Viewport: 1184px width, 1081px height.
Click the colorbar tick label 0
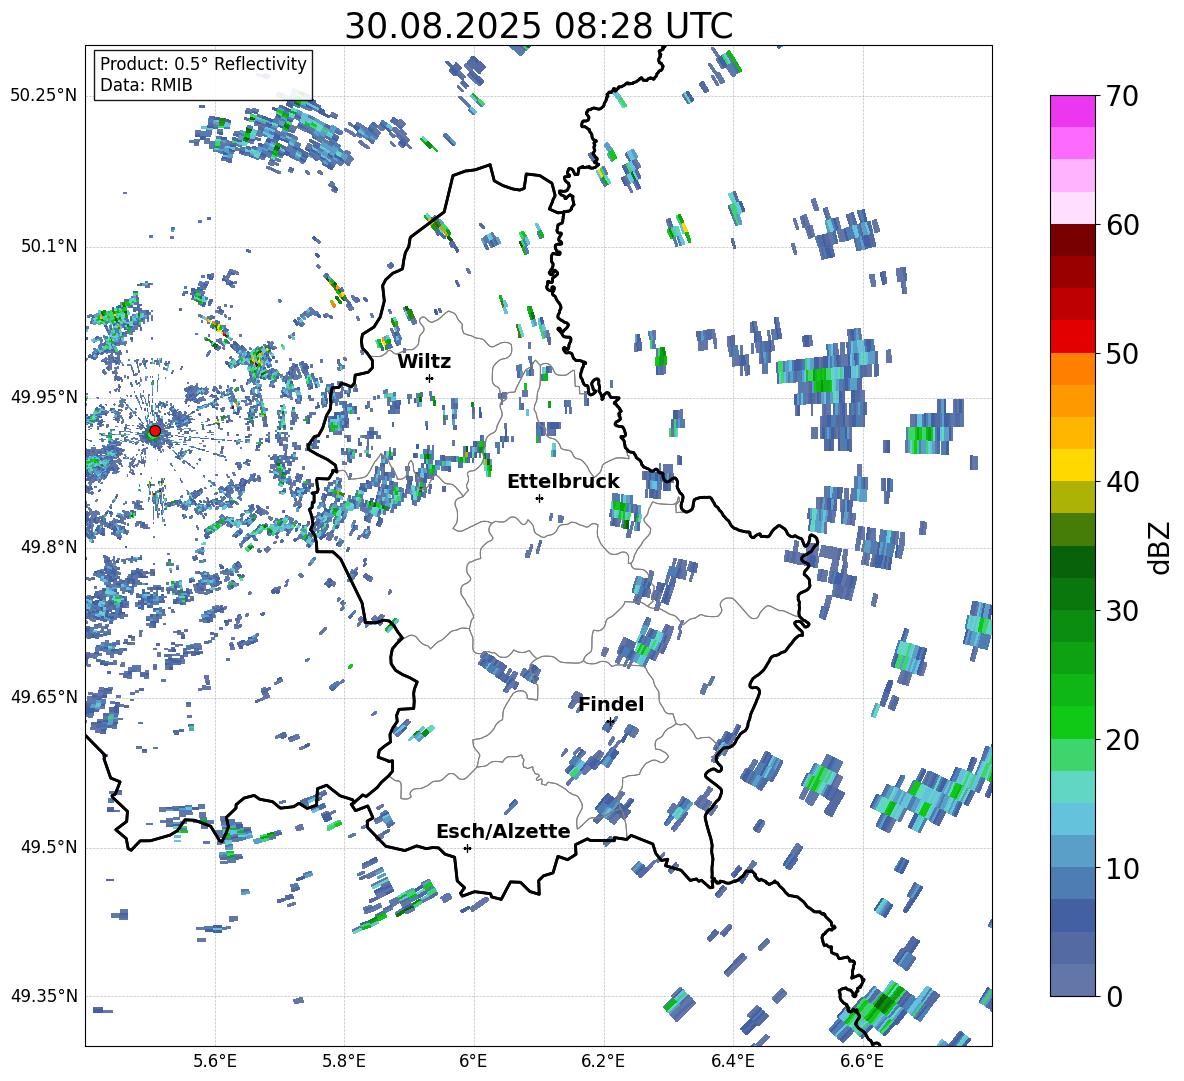click(x=1113, y=996)
